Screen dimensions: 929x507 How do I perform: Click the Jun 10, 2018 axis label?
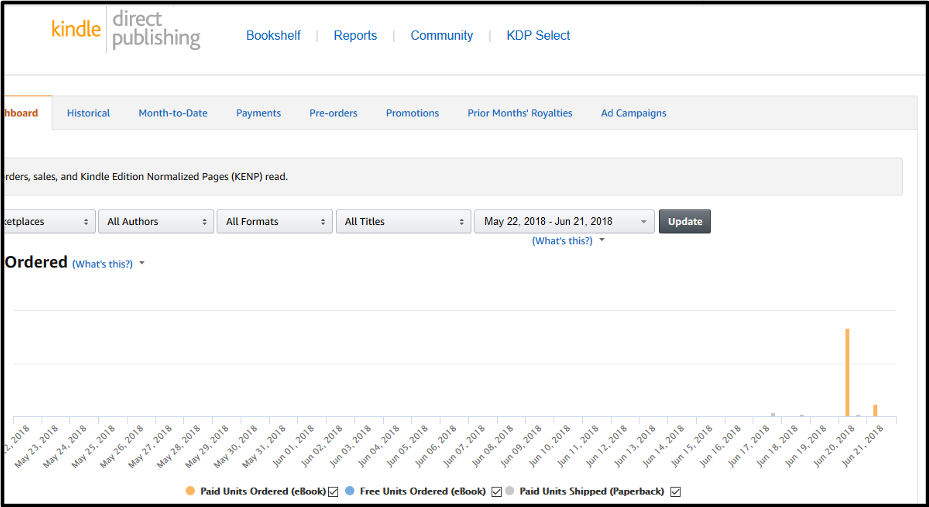click(x=550, y=447)
